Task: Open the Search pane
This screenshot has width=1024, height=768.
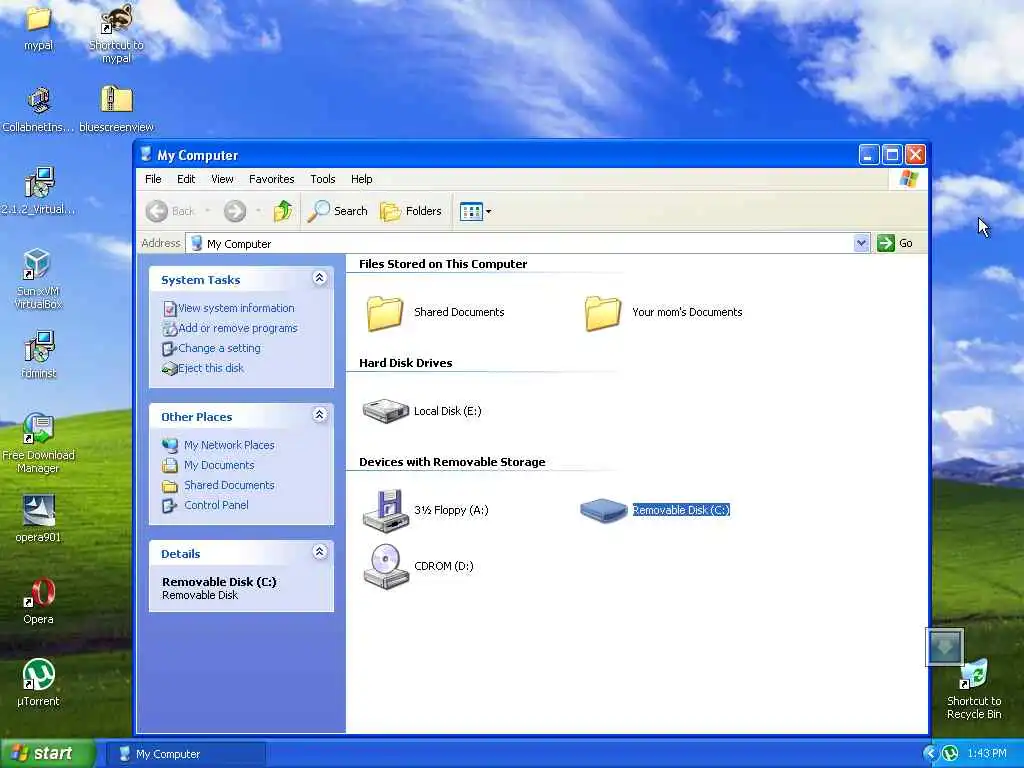Action: 337,211
